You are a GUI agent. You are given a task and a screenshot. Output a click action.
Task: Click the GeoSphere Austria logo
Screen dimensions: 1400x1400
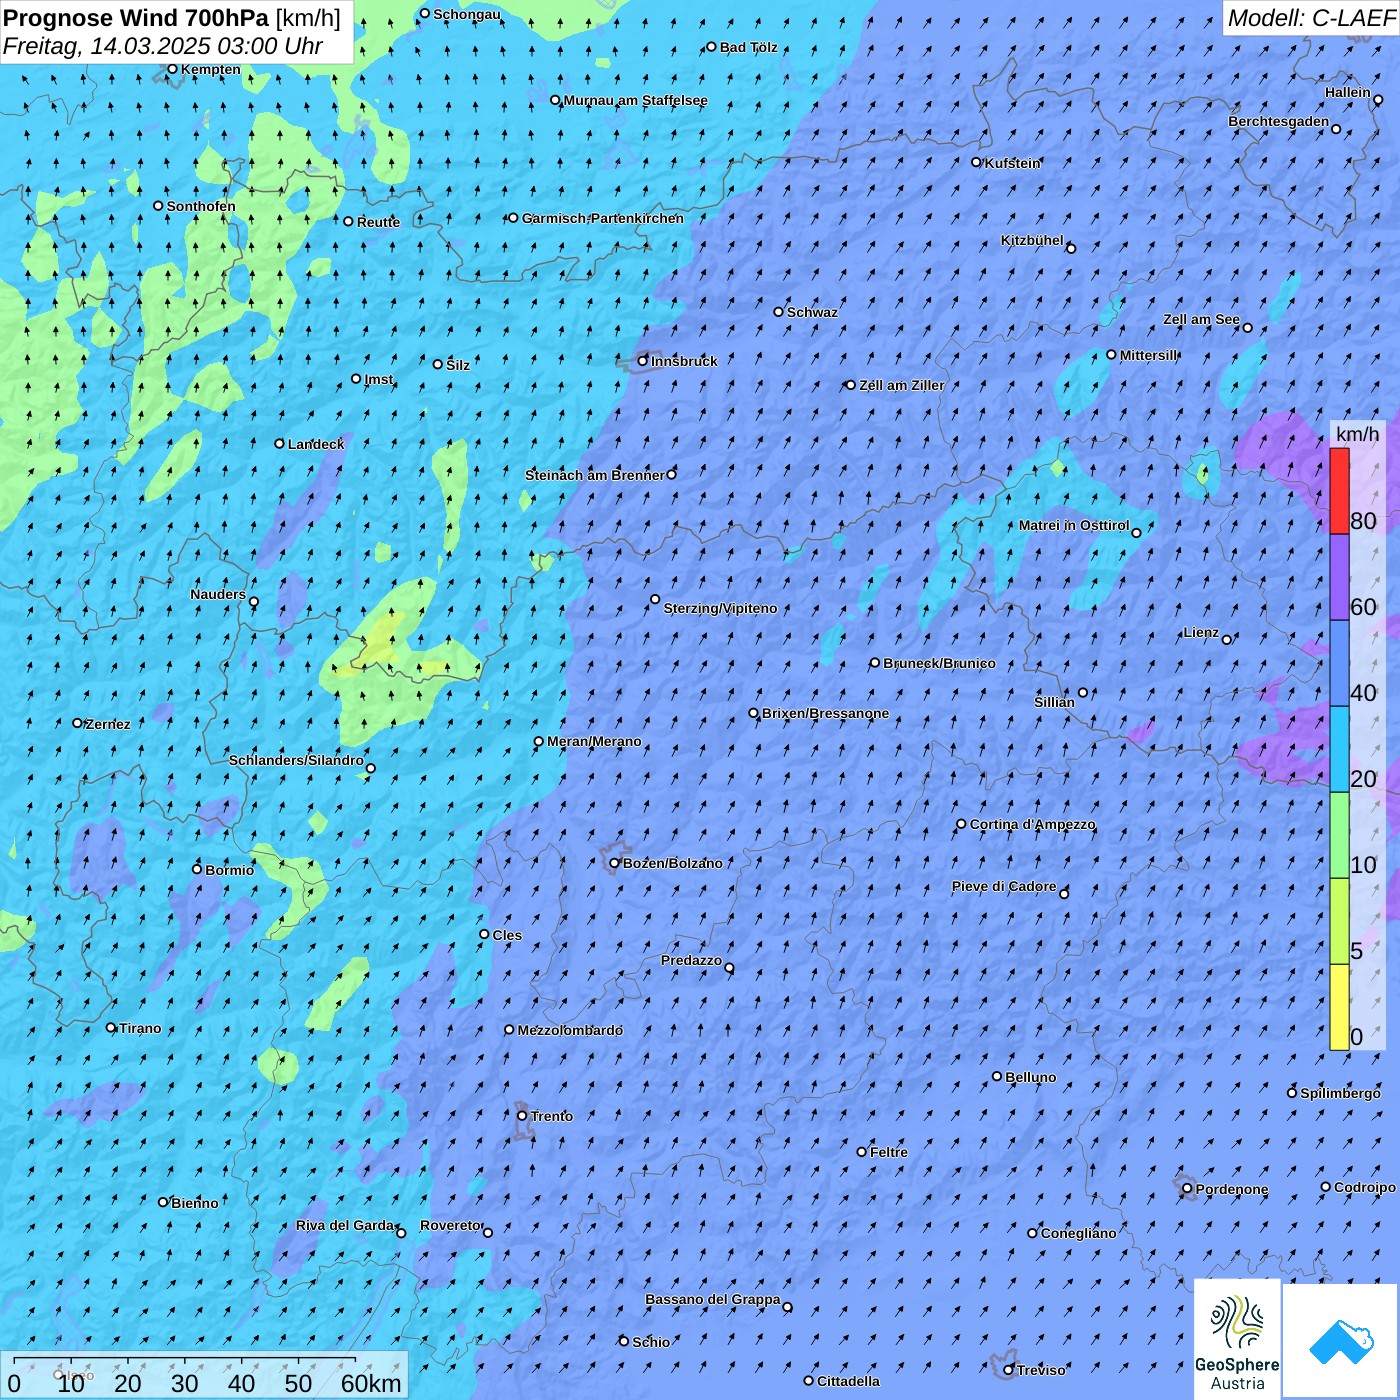coord(1237,1338)
